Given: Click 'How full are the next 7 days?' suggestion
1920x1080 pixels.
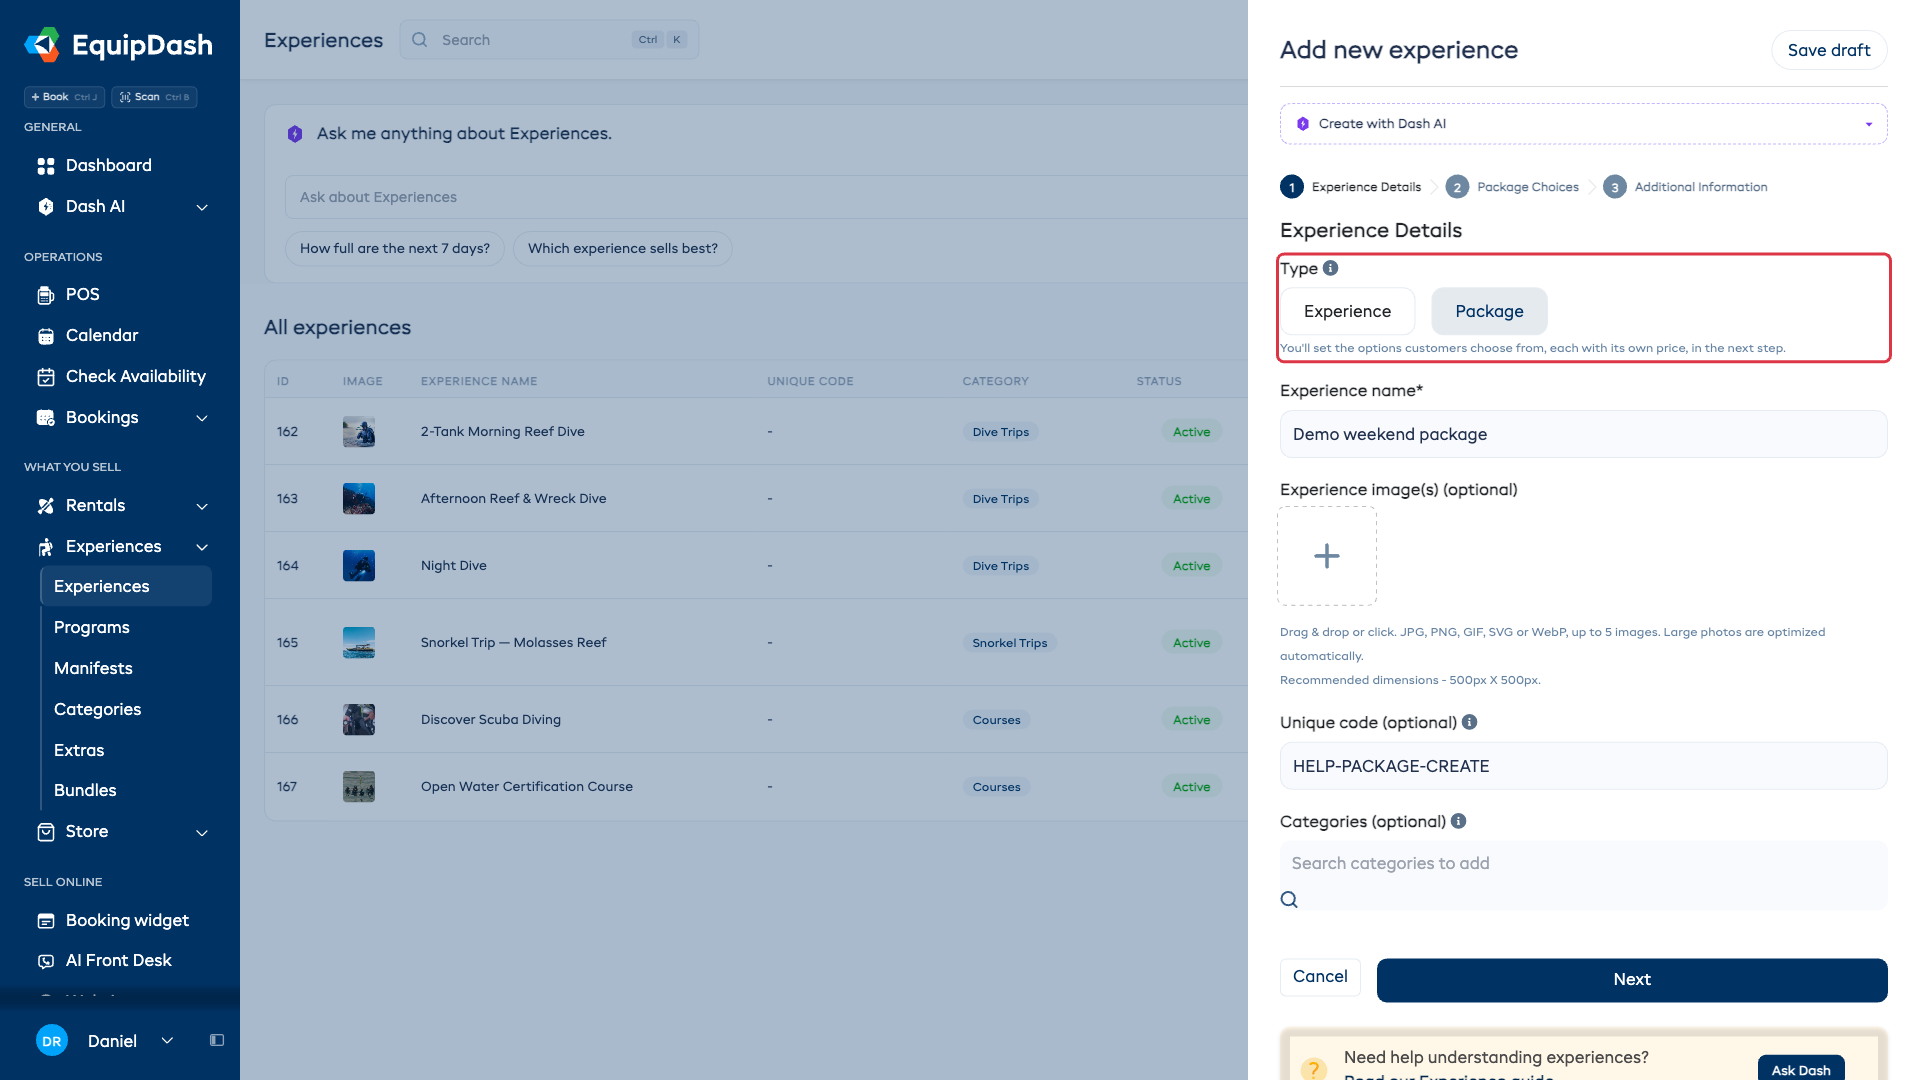Looking at the screenshot, I should point(395,248).
